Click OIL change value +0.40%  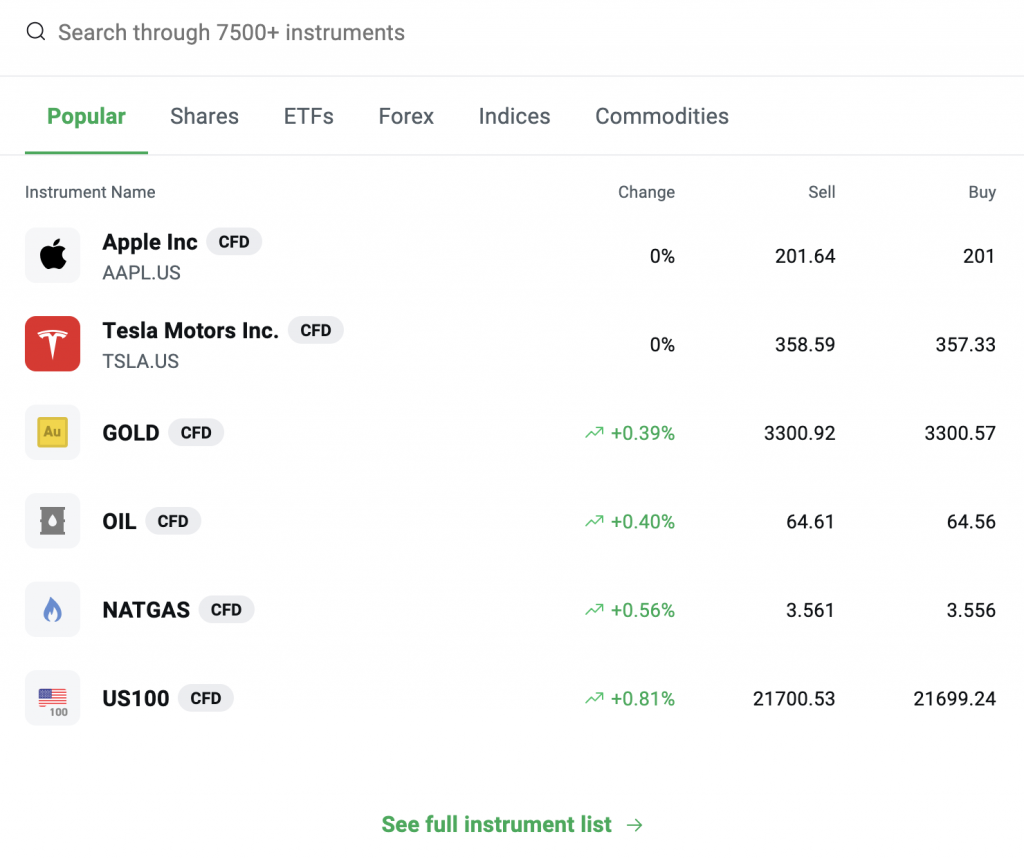(x=643, y=521)
